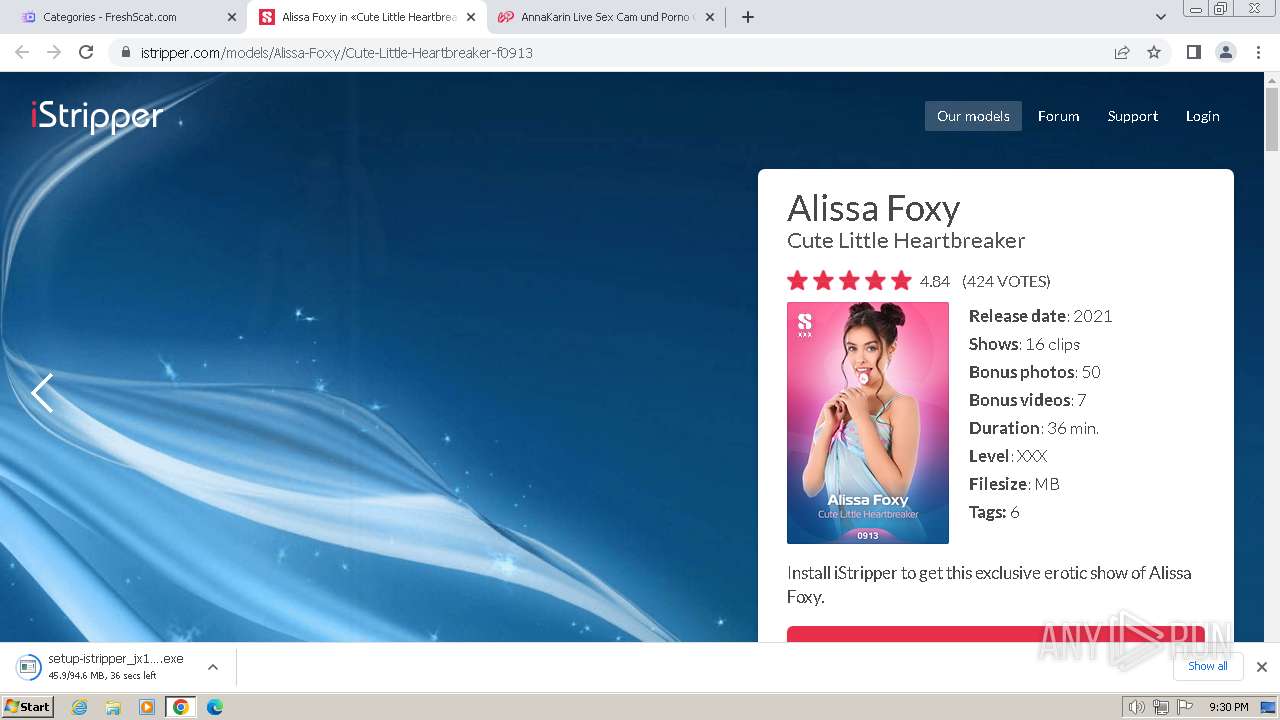Click the Tags: 6 line

tap(994, 512)
